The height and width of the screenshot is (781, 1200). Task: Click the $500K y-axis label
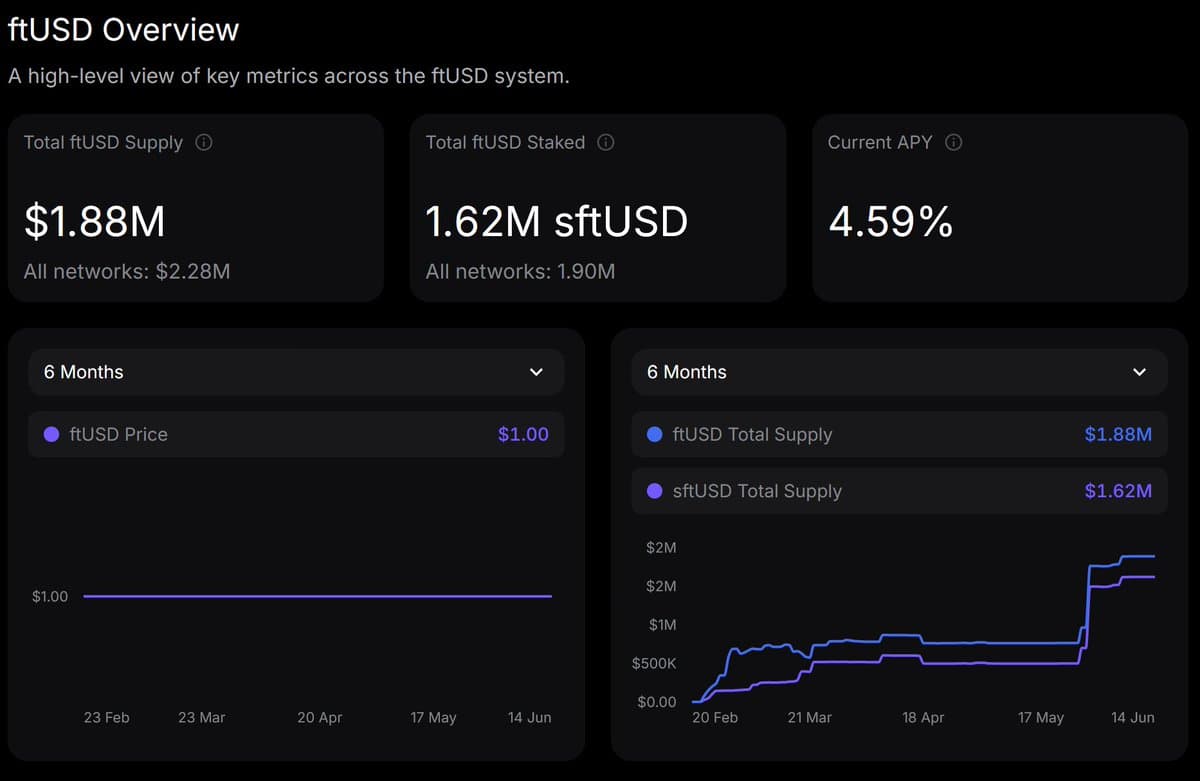pyautogui.click(x=654, y=664)
